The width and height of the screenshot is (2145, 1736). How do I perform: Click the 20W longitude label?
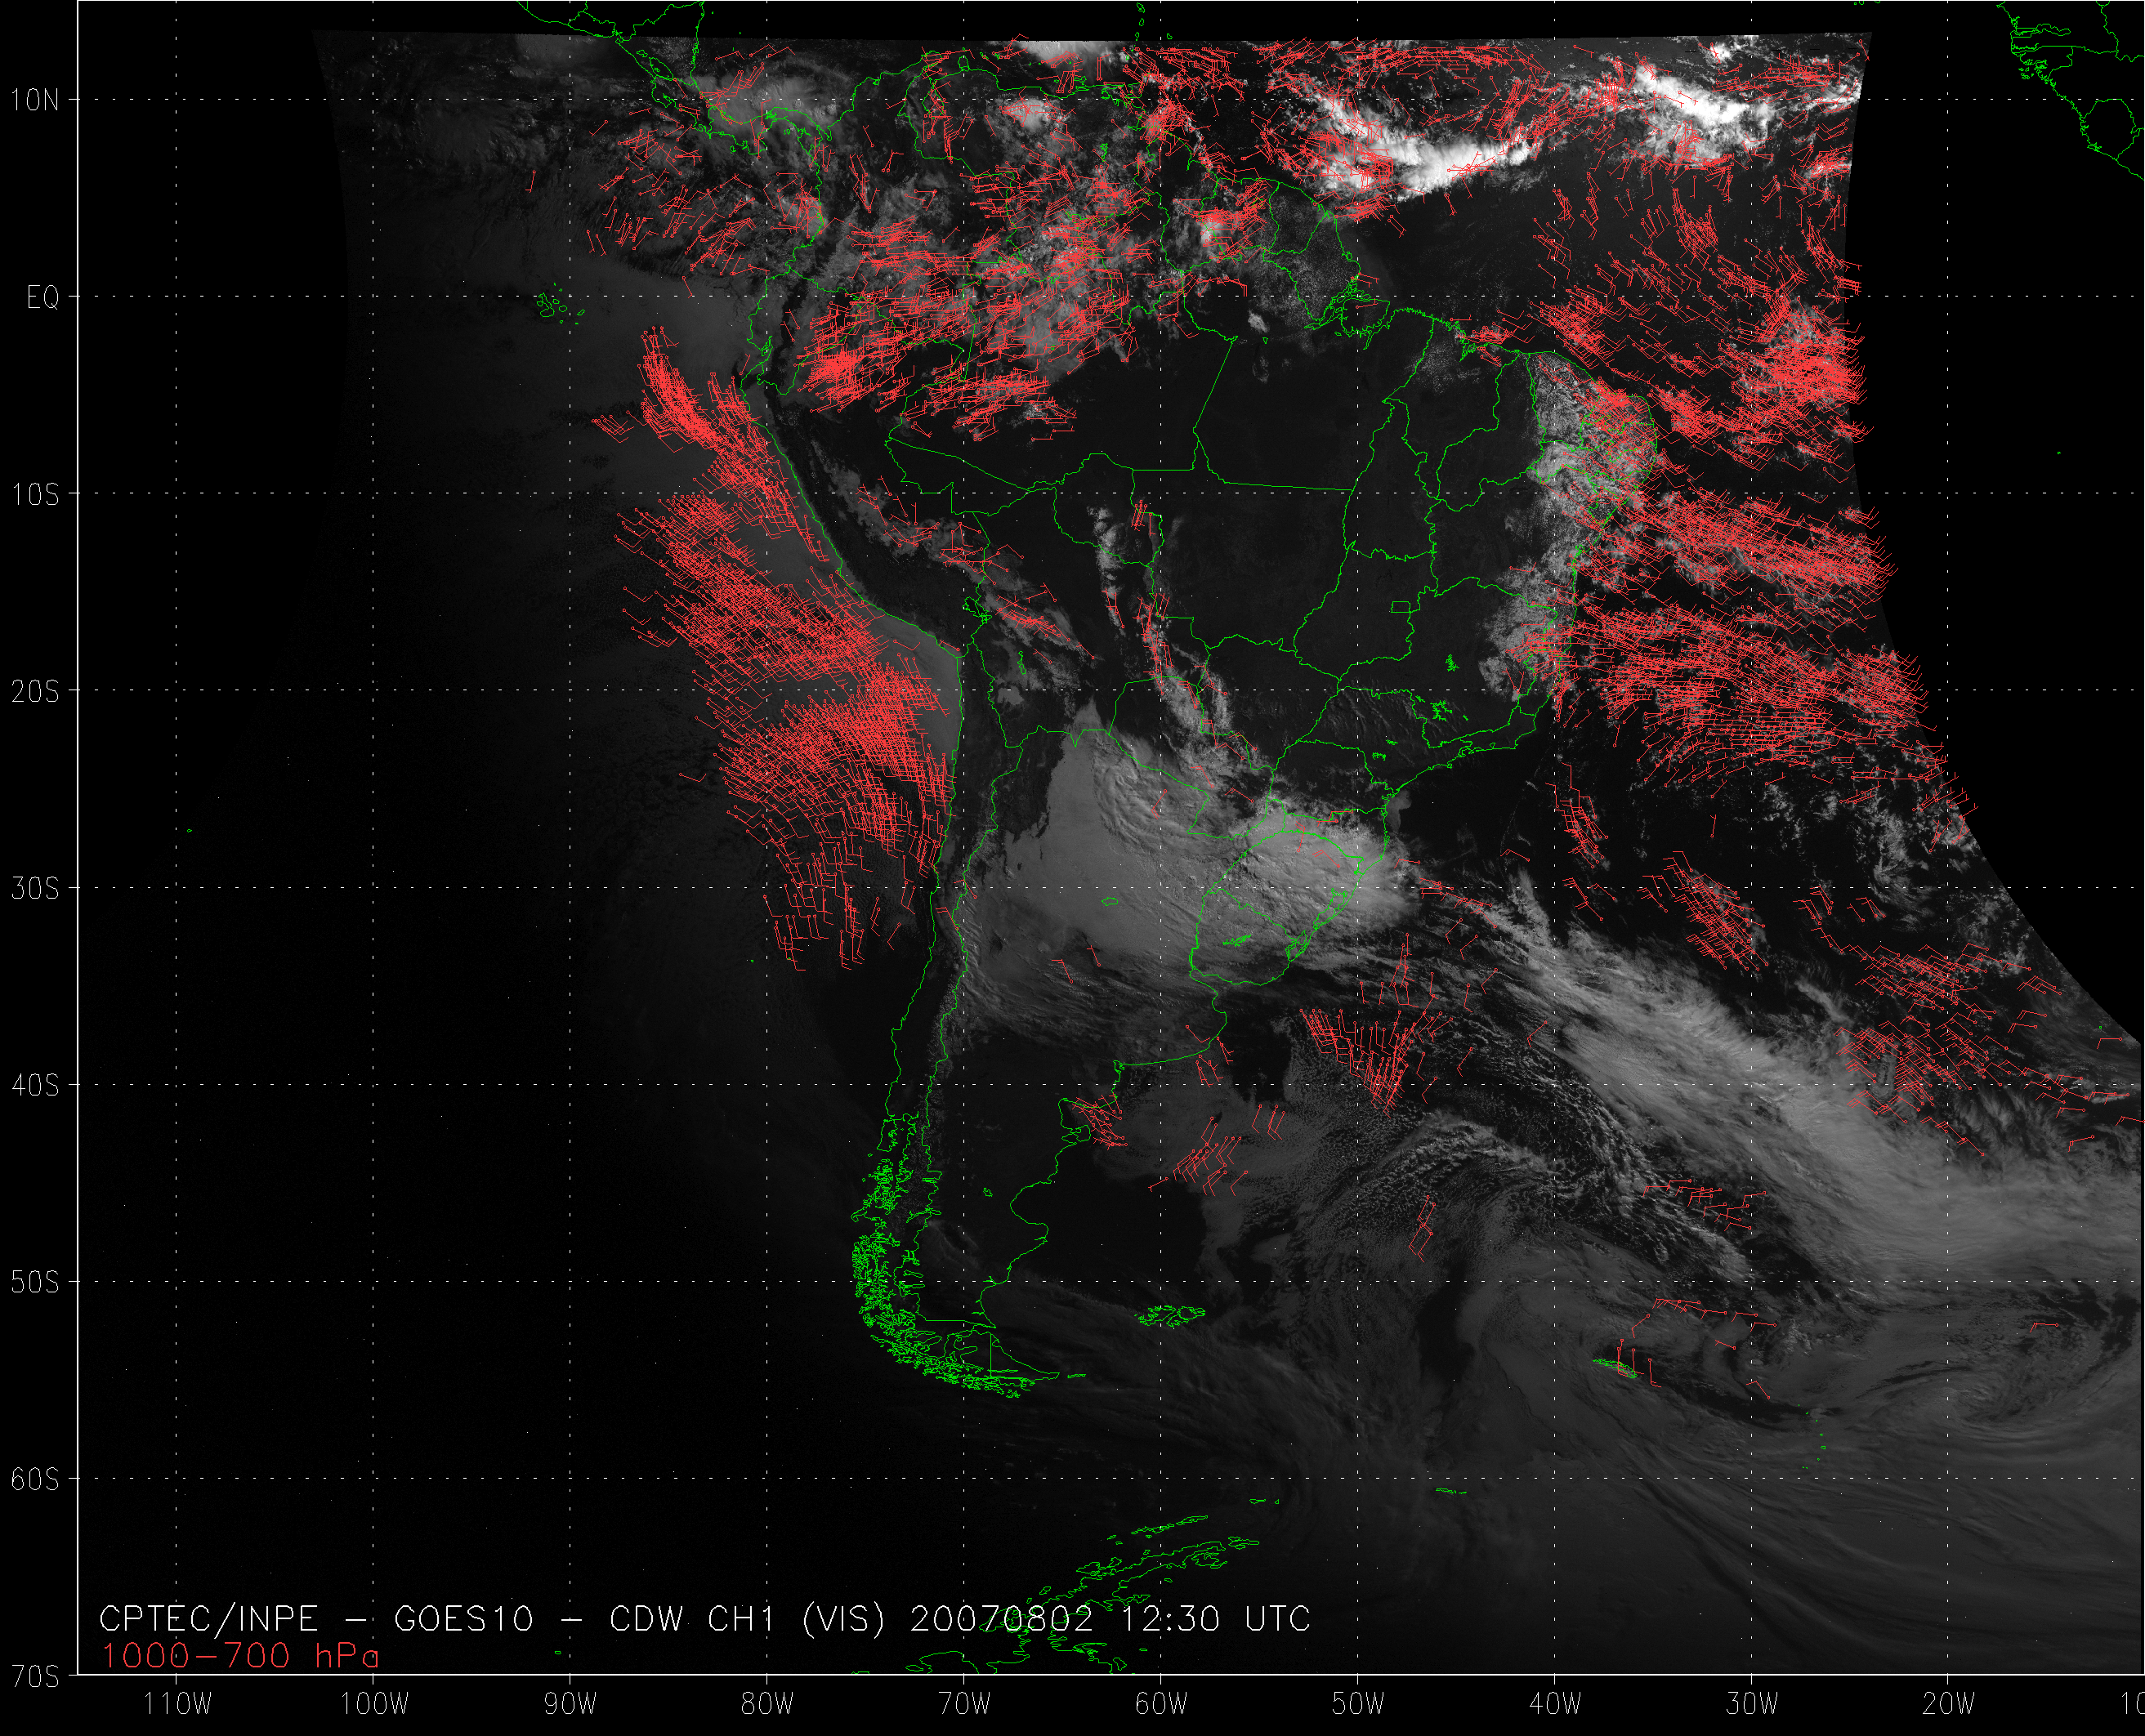[1948, 1705]
